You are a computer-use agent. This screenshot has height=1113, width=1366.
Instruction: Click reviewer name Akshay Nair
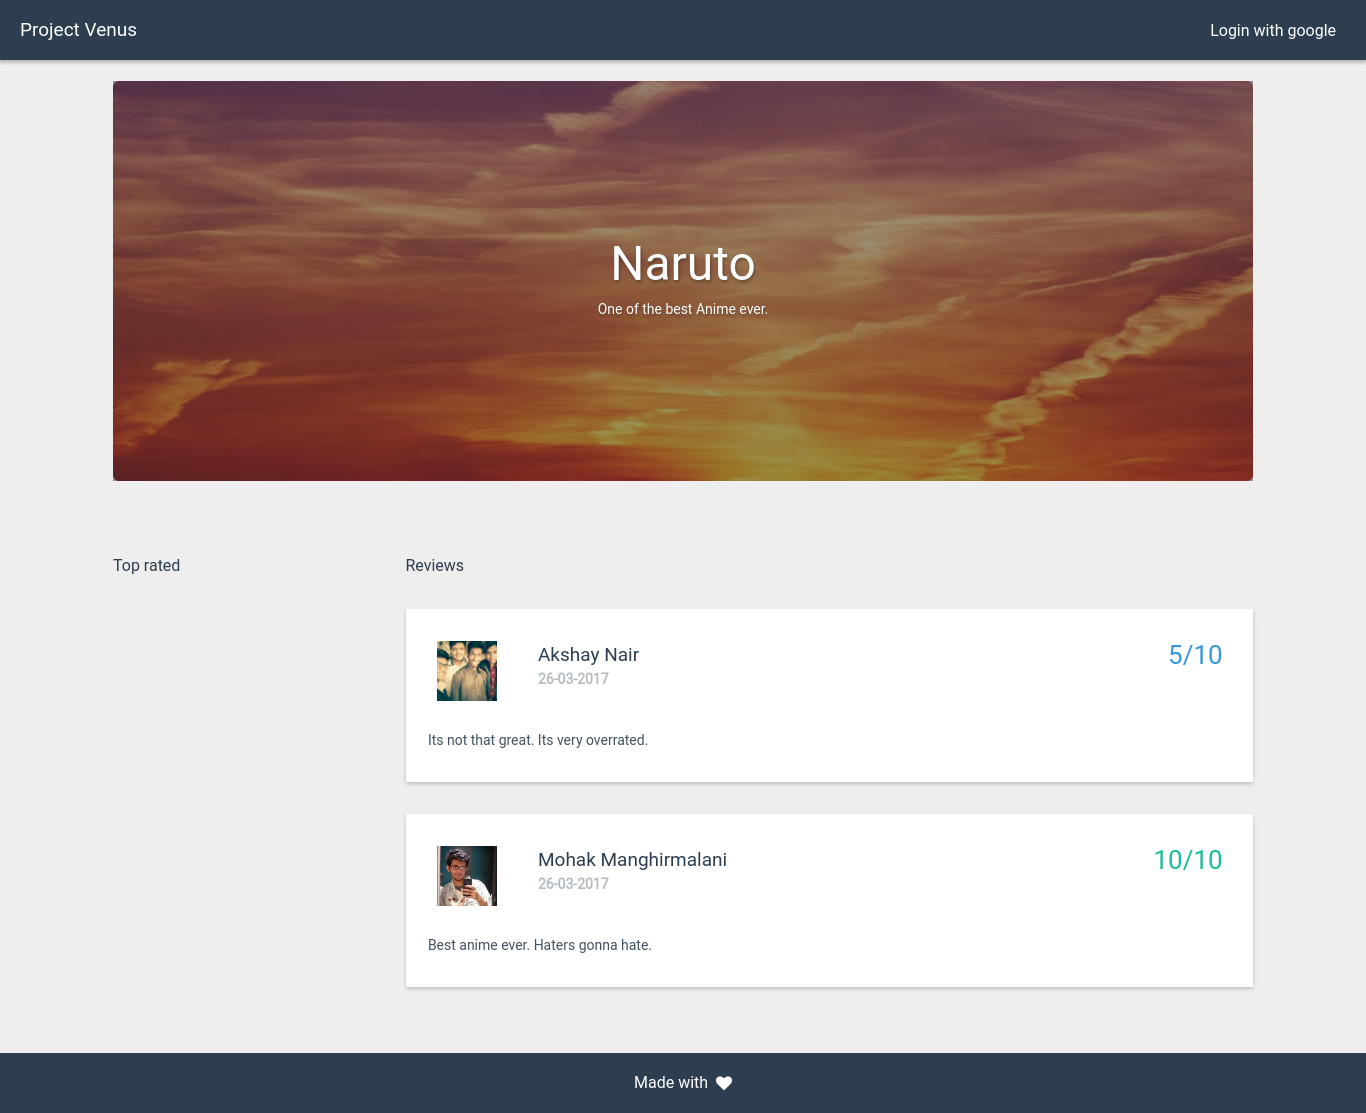pyautogui.click(x=588, y=655)
